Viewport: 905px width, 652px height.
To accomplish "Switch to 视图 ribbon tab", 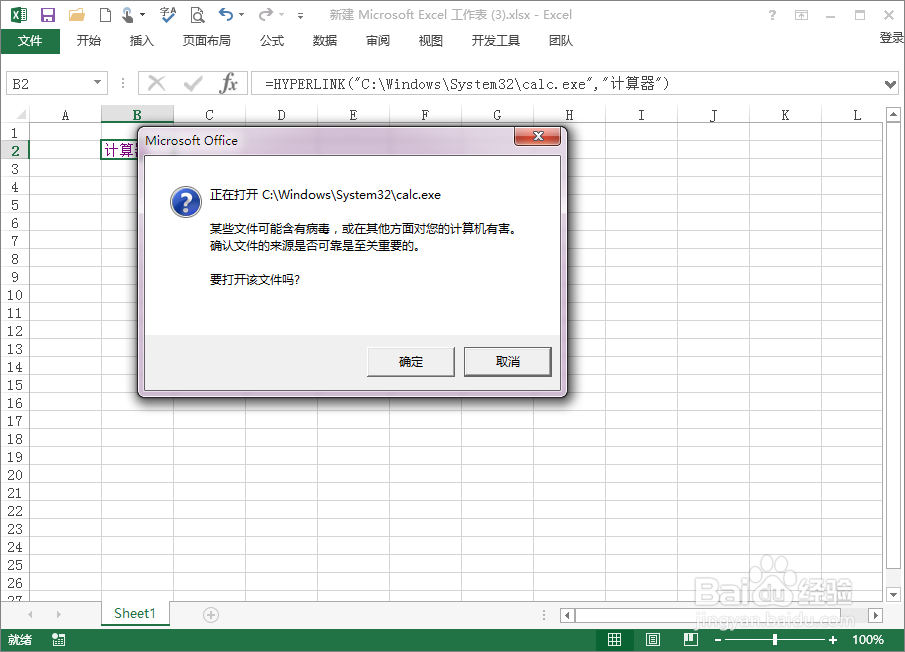I will click(x=431, y=40).
